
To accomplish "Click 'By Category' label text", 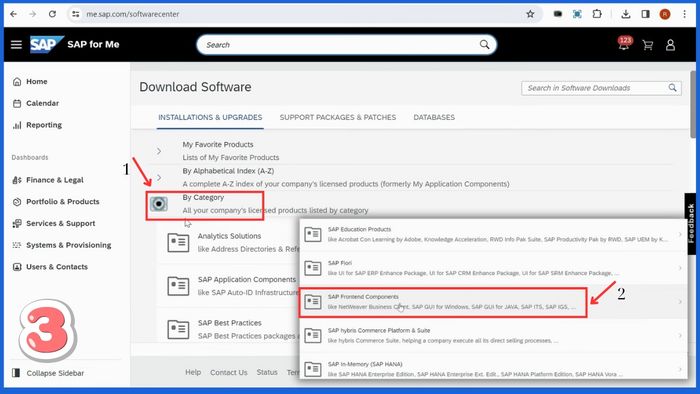I will tap(203, 197).
